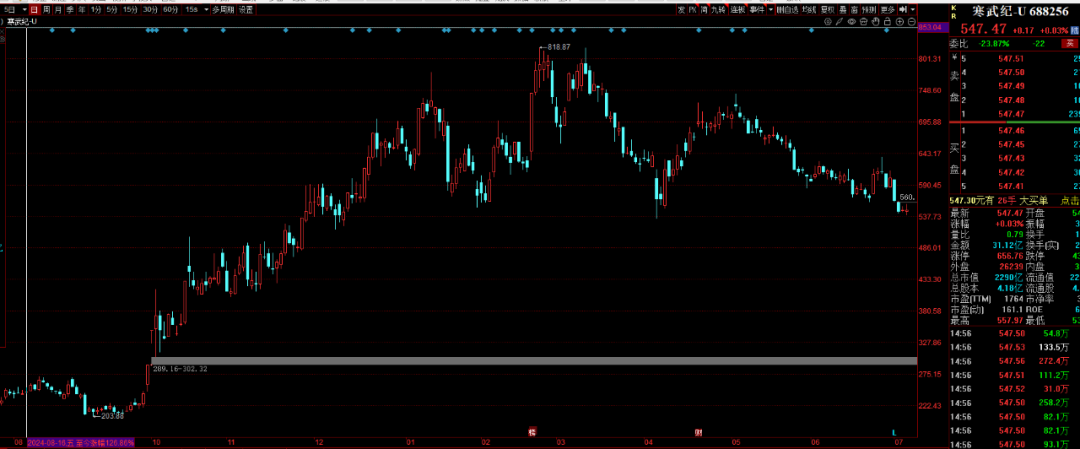Switch chart to 年 yearly period

[x=81, y=10]
